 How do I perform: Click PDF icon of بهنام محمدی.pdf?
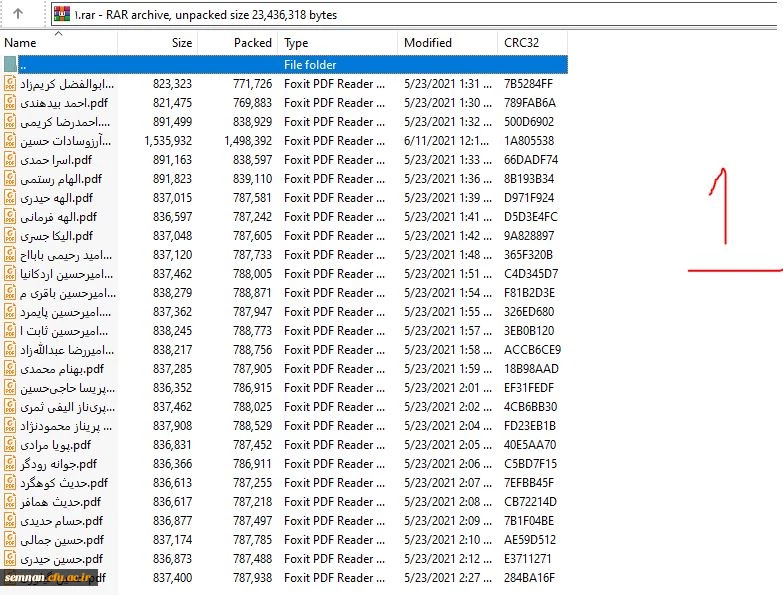point(10,369)
